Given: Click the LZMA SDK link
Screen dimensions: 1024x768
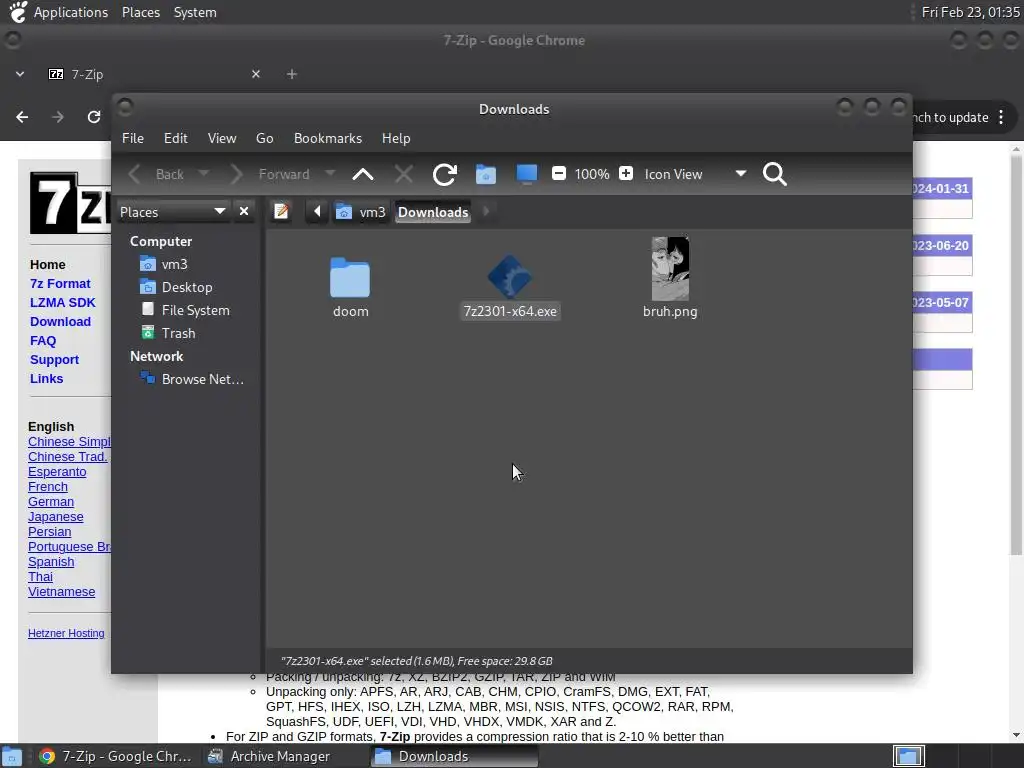Looking at the screenshot, I should pos(63,302).
